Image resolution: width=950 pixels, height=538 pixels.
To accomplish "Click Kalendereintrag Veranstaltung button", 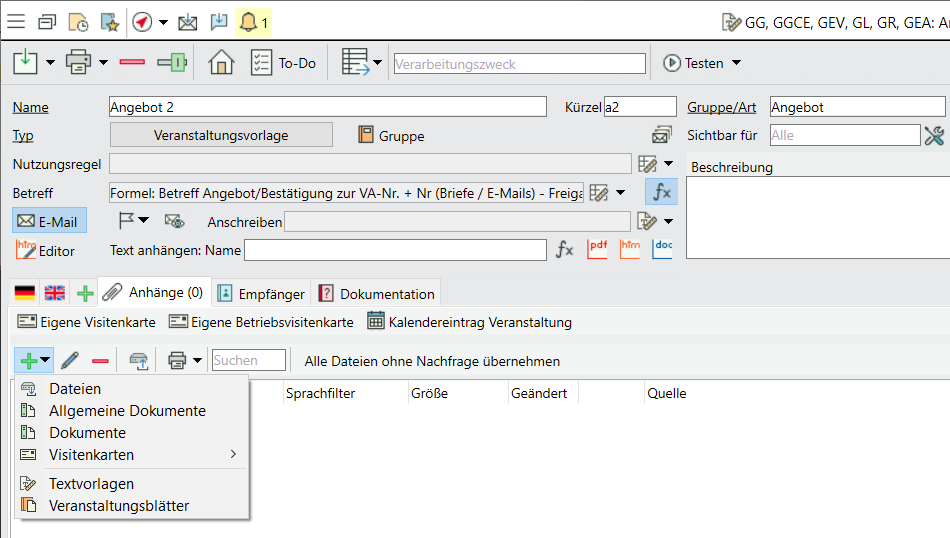I will [469, 322].
